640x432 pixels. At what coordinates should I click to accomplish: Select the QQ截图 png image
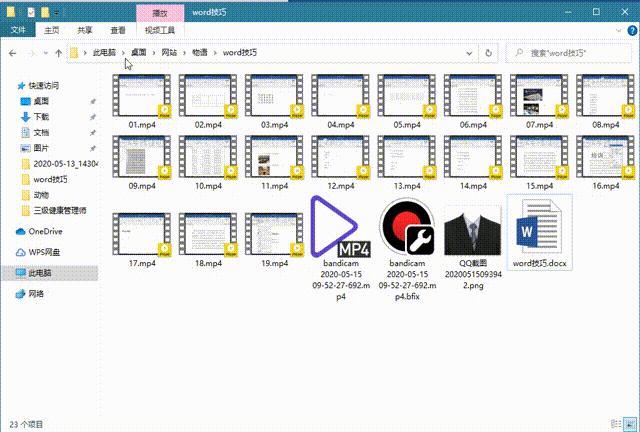click(x=473, y=231)
